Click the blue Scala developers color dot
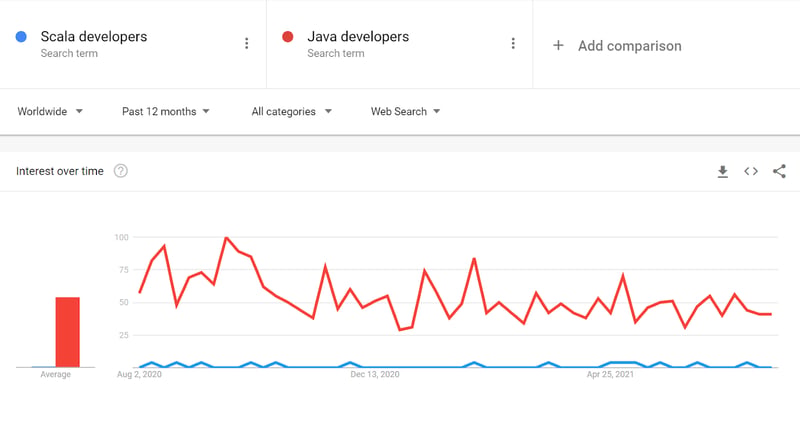800x428 pixels. point(21,37)
